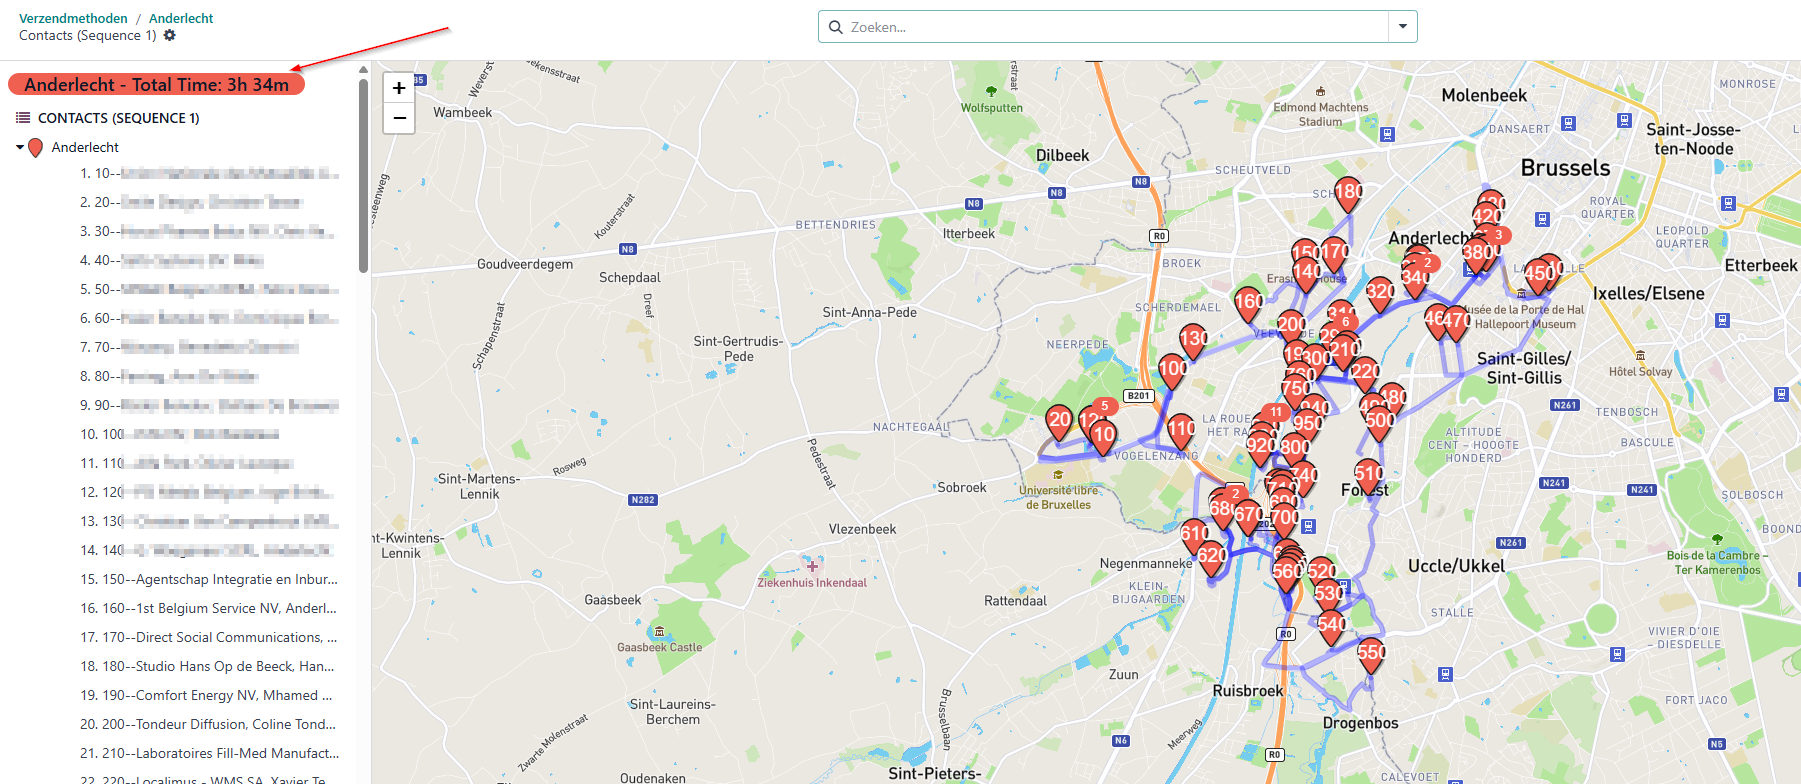The image size is (1801, 784).
Task: Zoom in on the map
Action: click(x=399, y=88)
